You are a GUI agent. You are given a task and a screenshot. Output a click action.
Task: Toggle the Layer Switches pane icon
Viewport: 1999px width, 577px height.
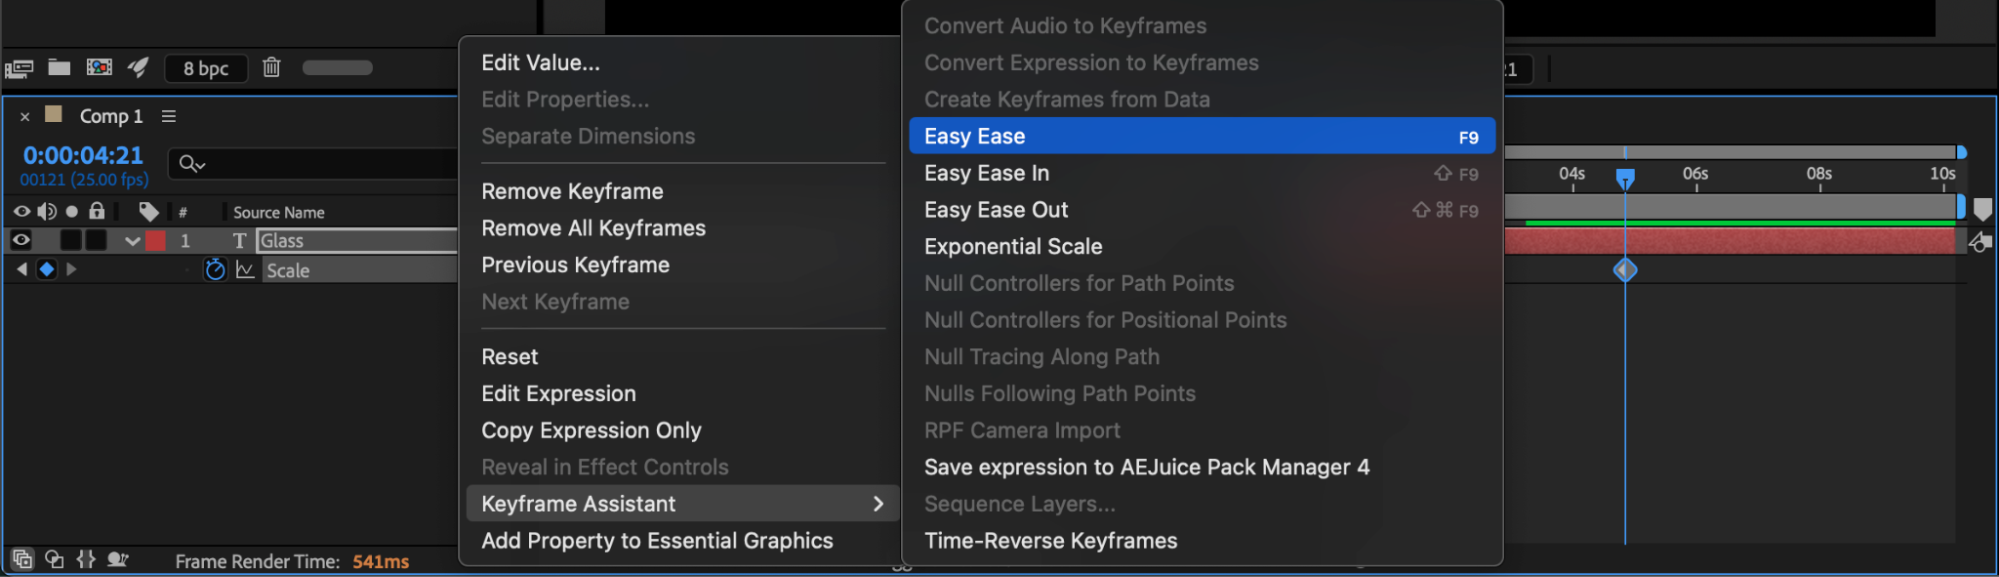(x=22, y=559)
